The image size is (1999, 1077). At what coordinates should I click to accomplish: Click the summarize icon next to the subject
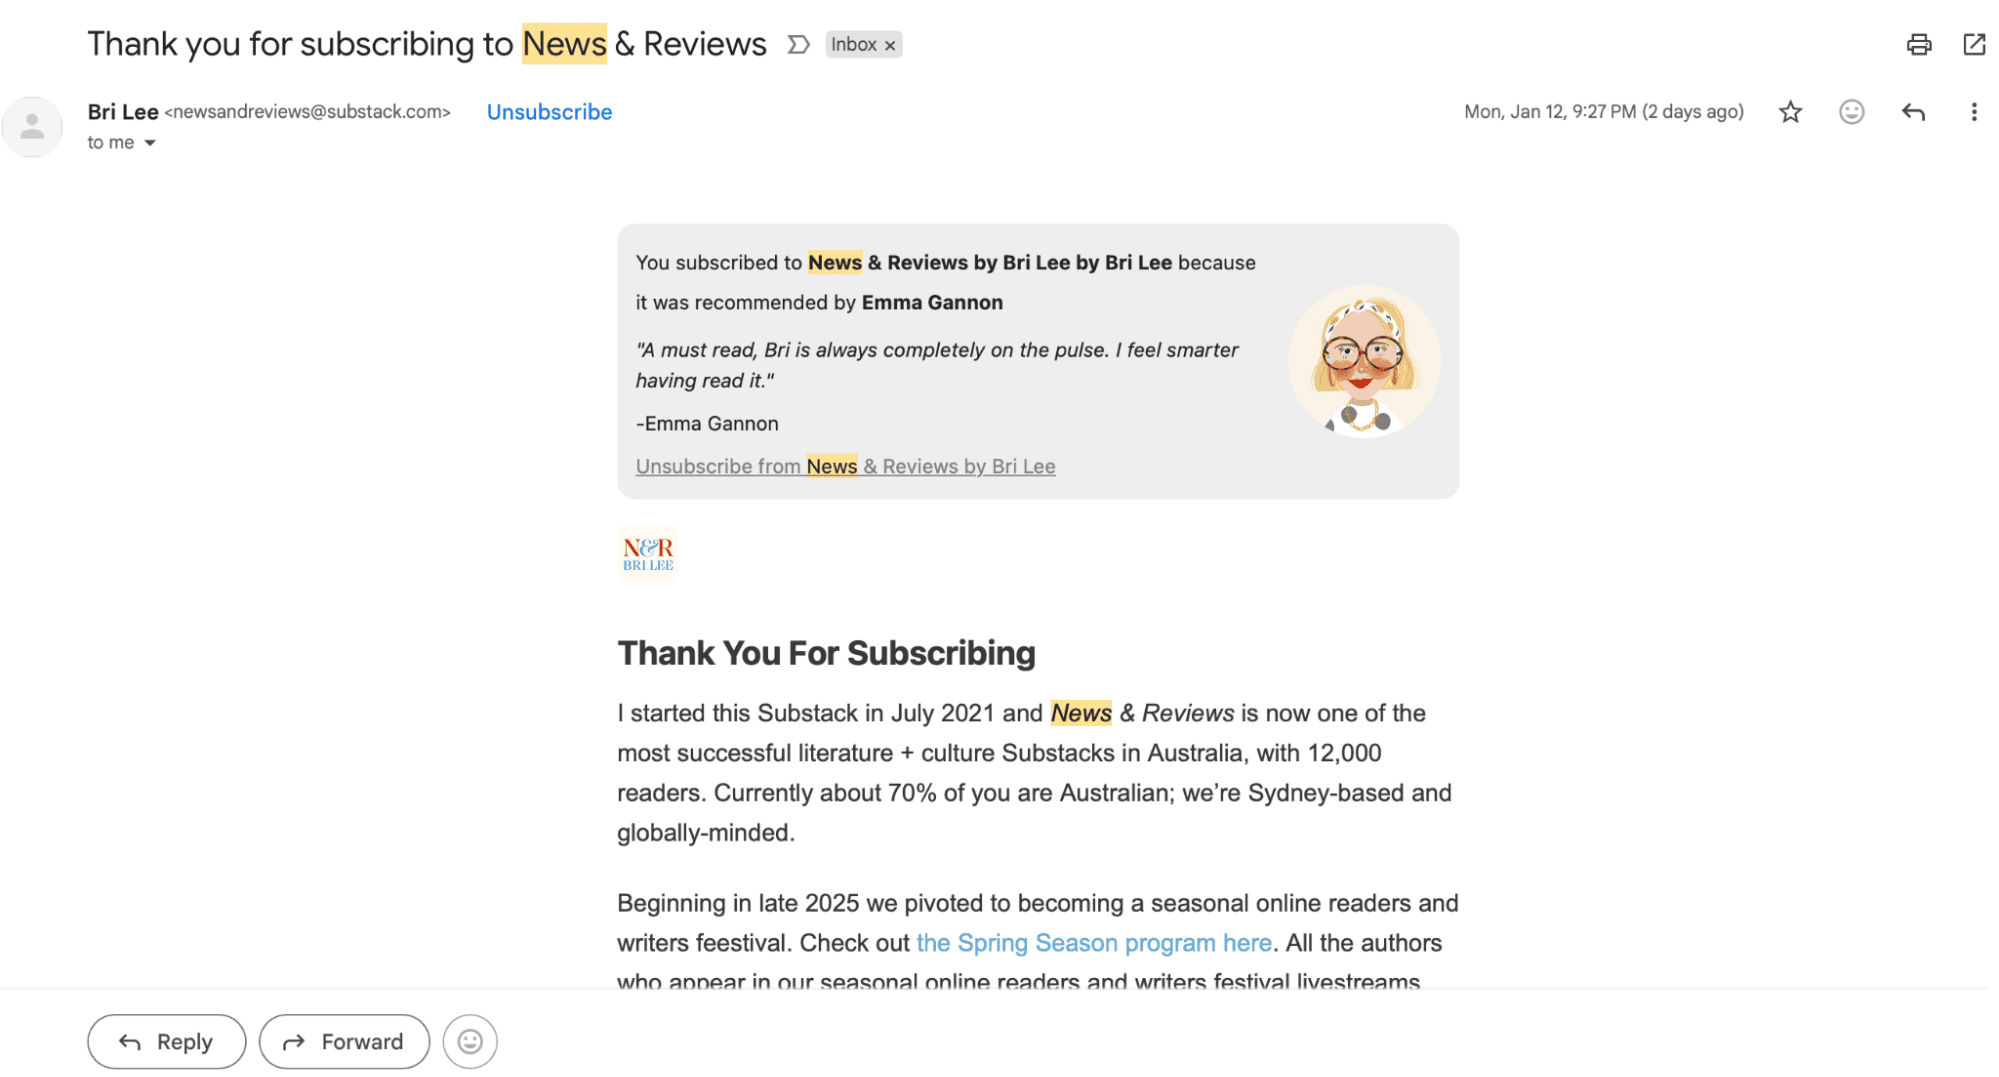tap(797, 44)
